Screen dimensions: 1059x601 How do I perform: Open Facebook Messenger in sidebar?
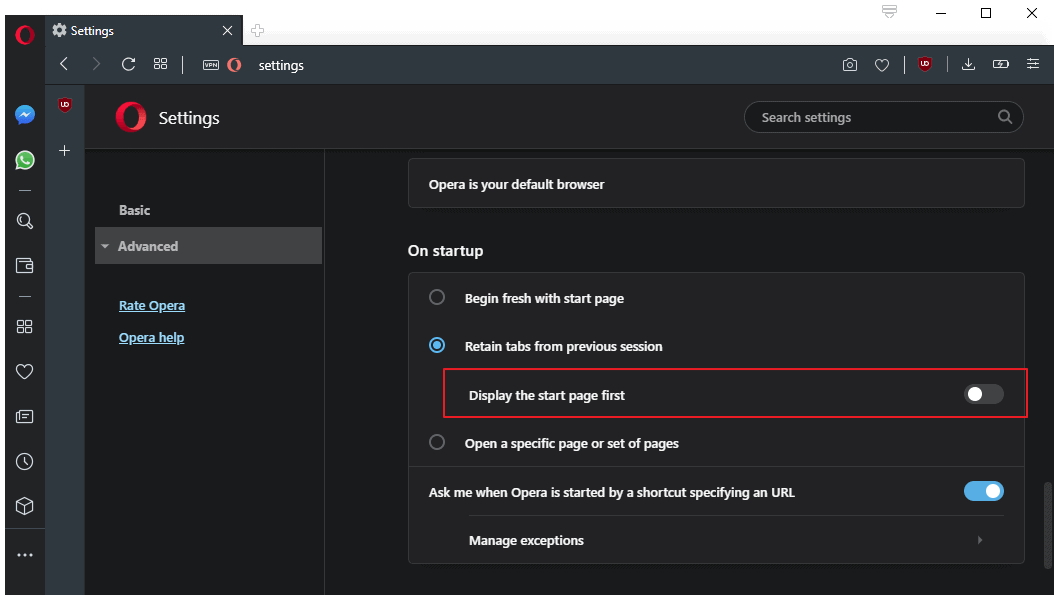tap(25, 115)
